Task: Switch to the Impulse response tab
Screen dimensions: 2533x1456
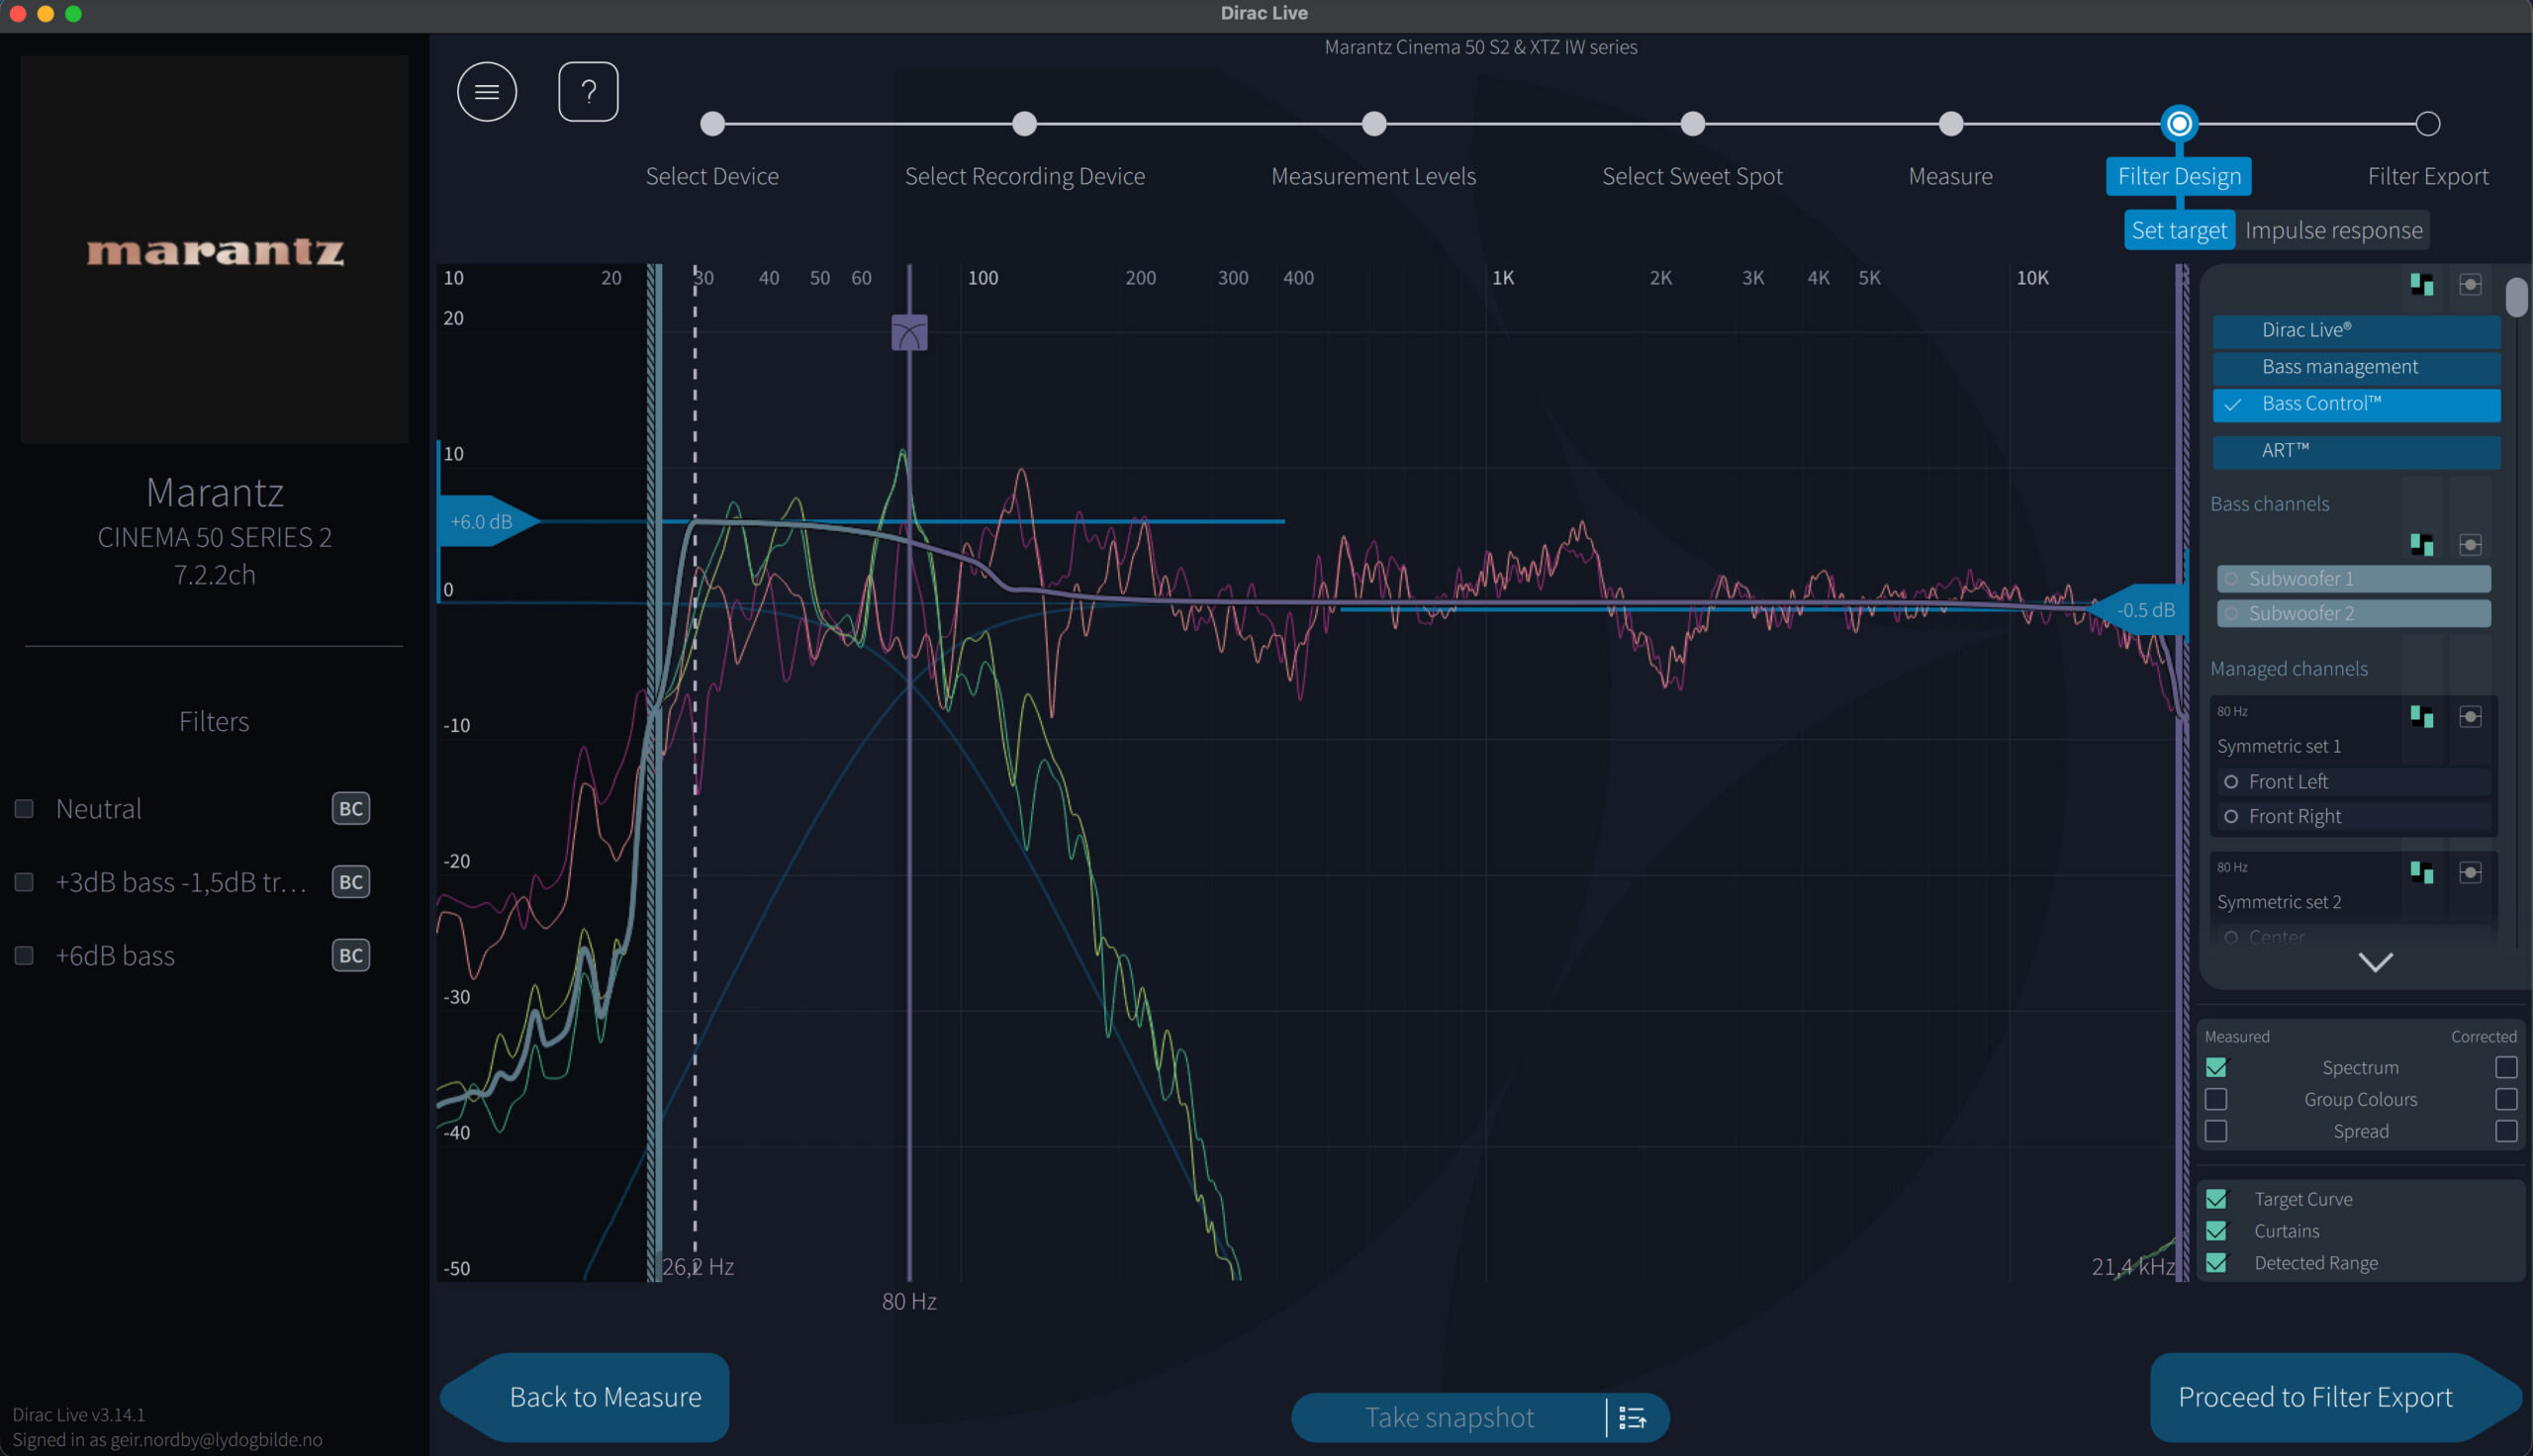Action: tap(2334, 231)
